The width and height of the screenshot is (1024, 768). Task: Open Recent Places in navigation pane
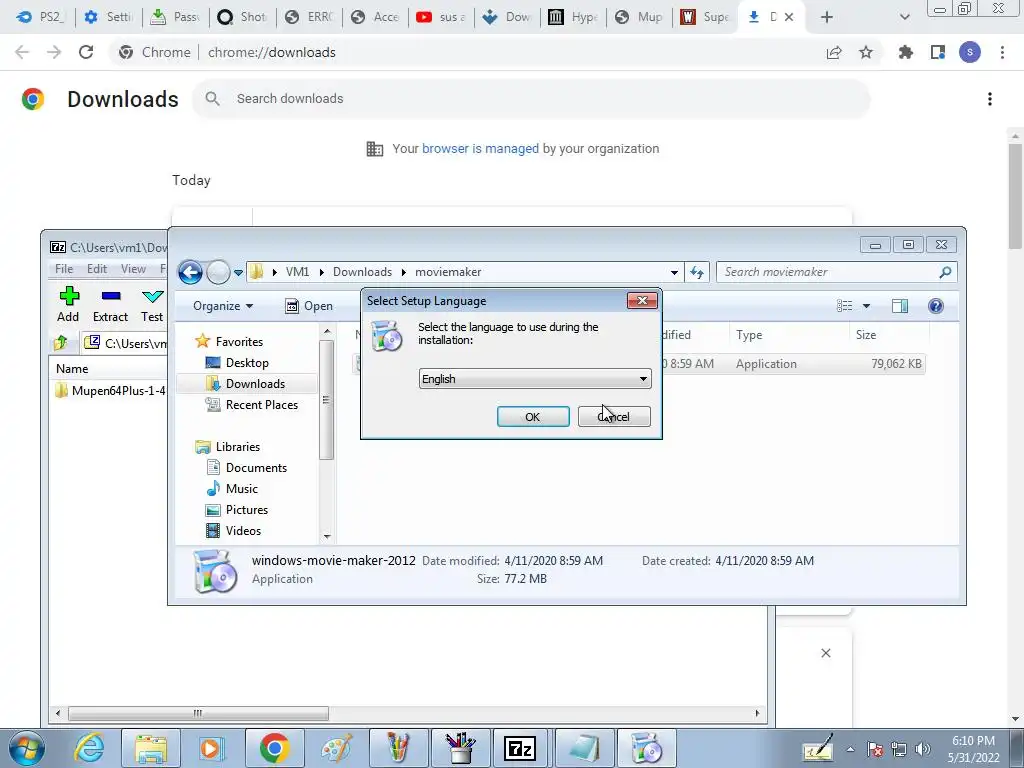pos(252,405)
